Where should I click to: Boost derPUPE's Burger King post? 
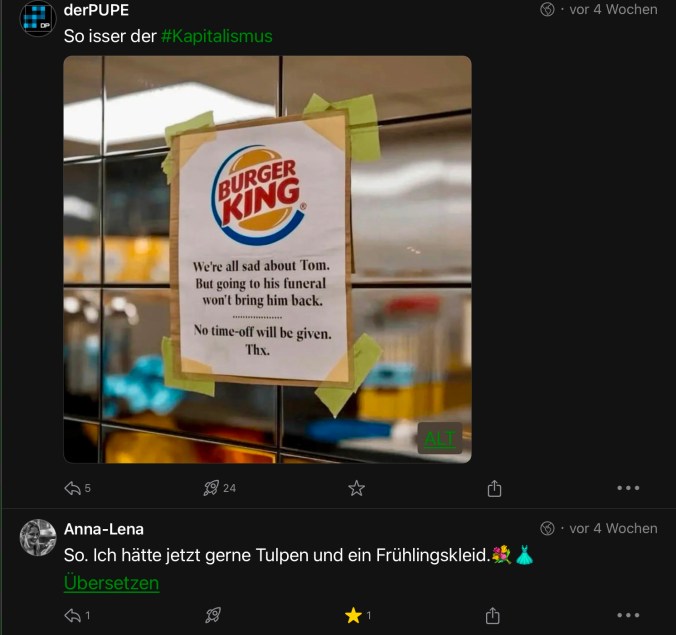pos(211,488)
